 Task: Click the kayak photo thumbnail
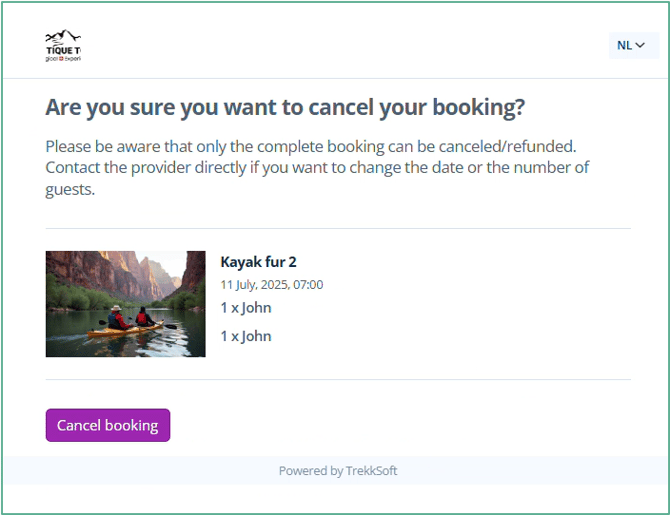125,304
